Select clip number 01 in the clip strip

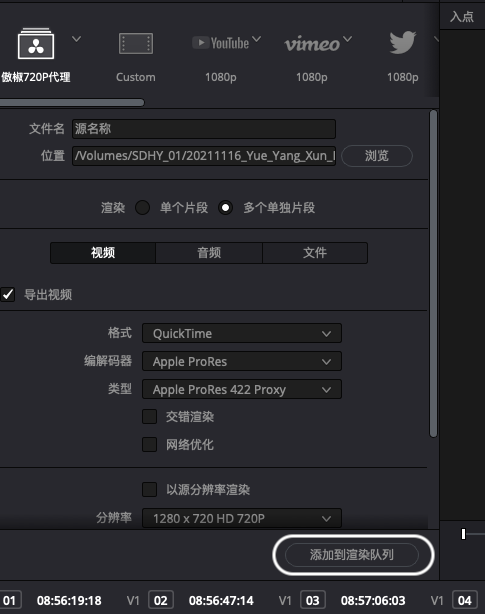(x=9, y=600)
